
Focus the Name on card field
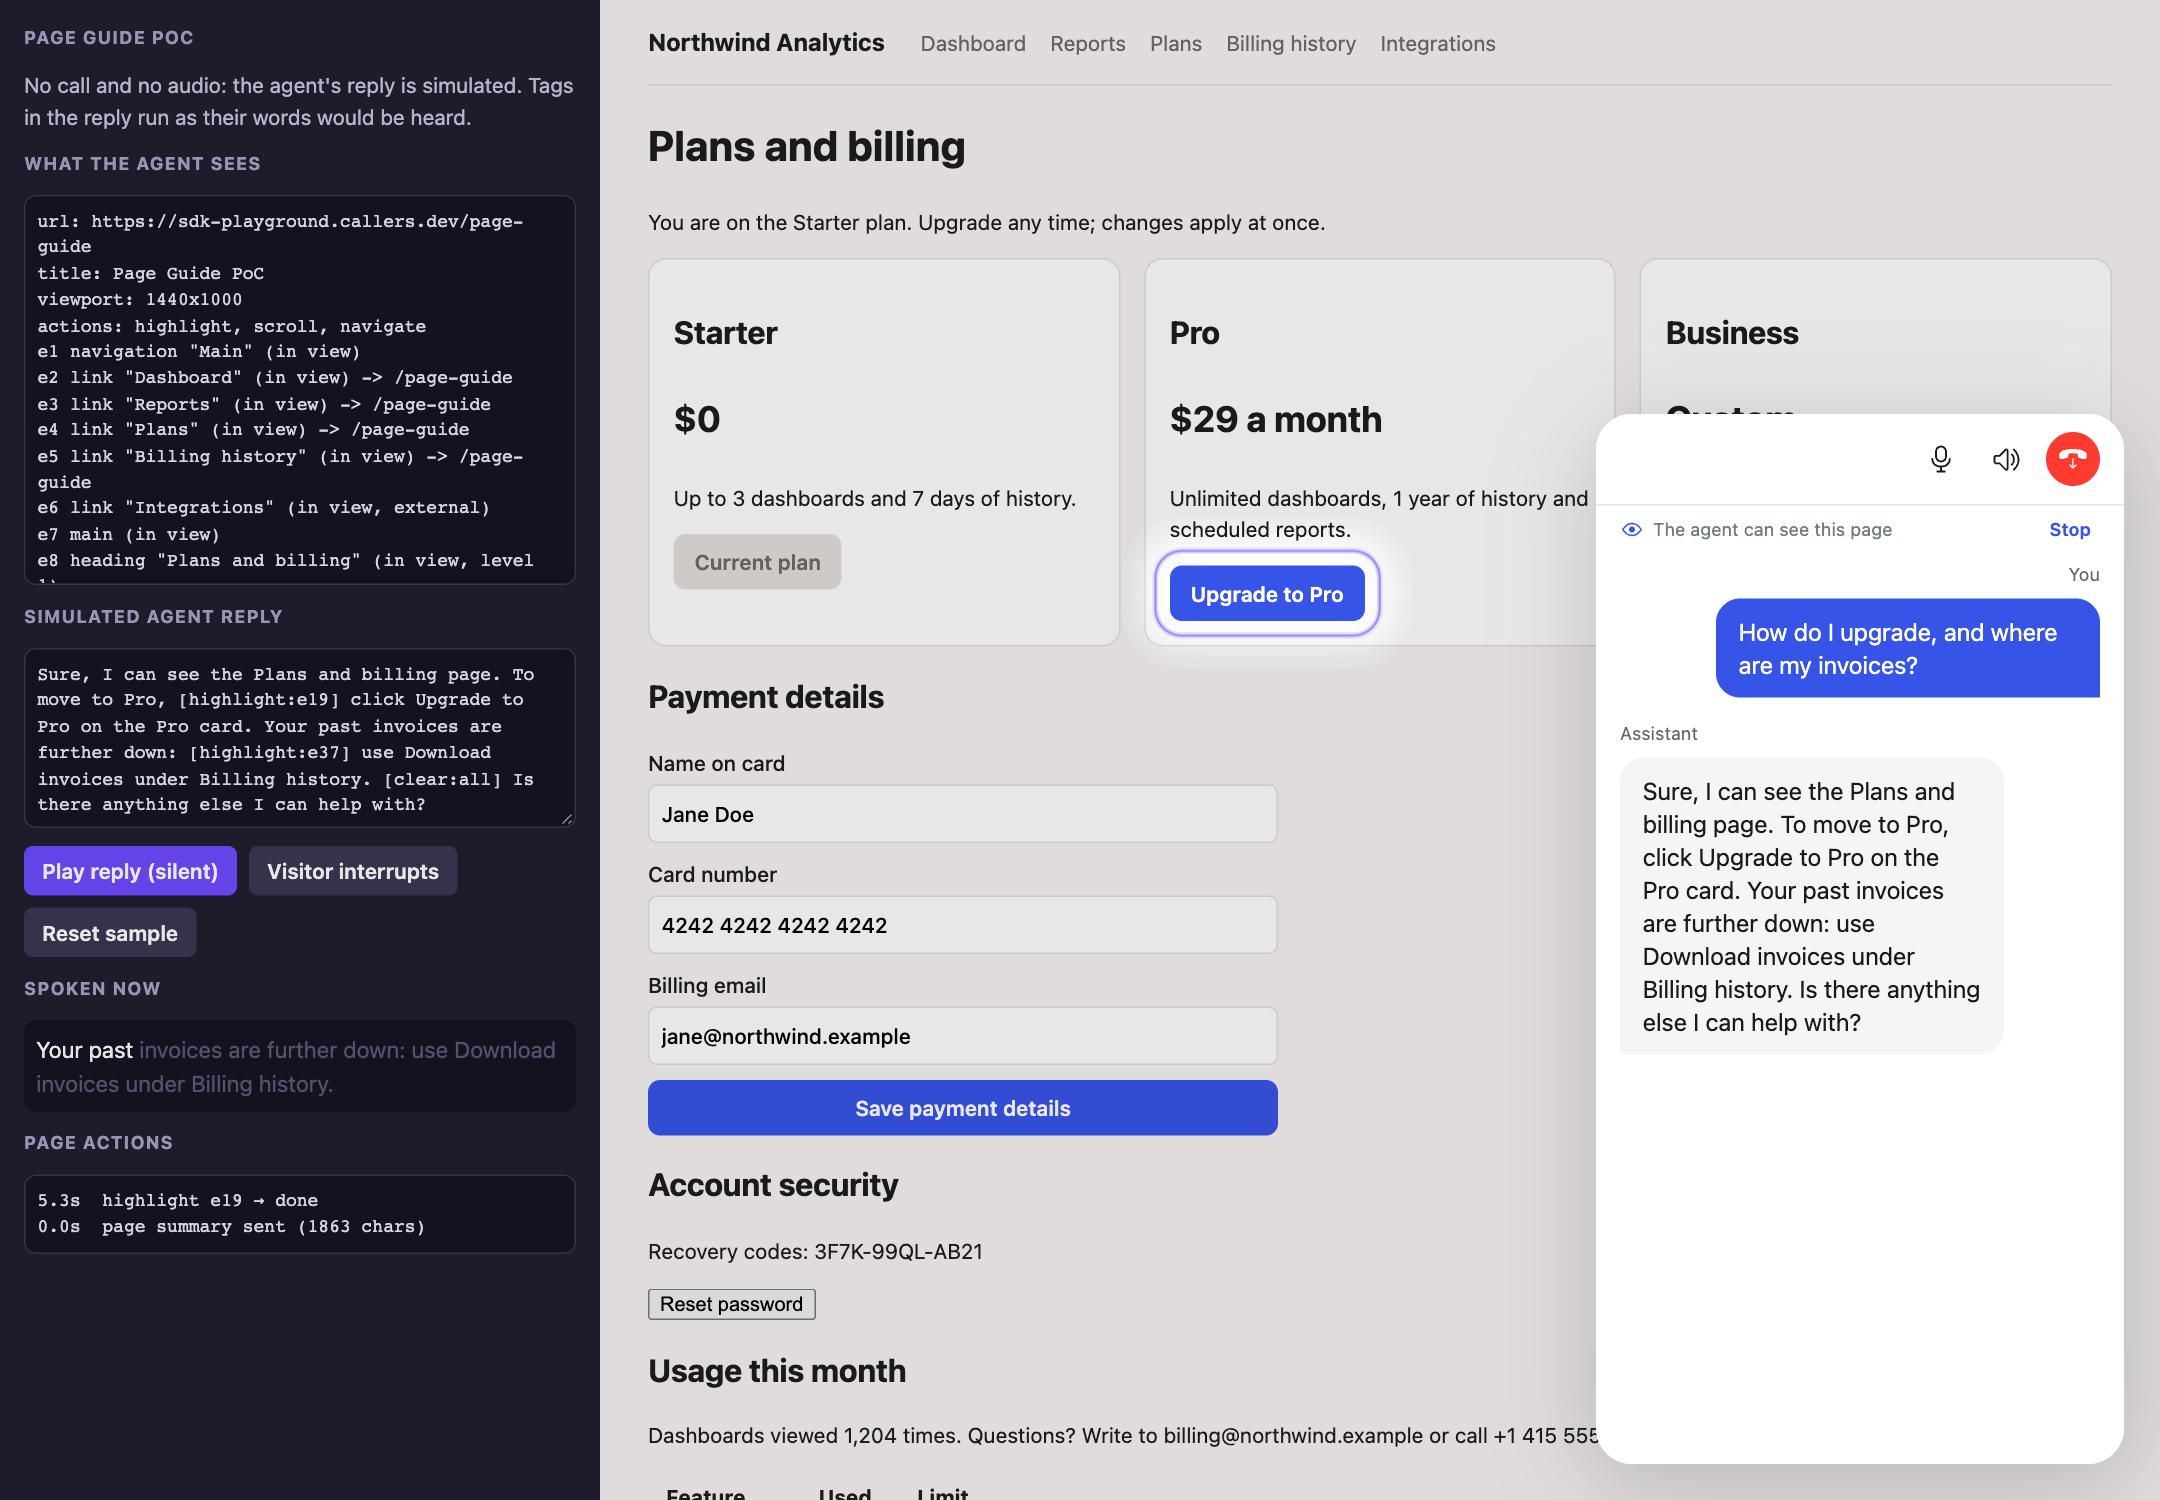(962, 814)
